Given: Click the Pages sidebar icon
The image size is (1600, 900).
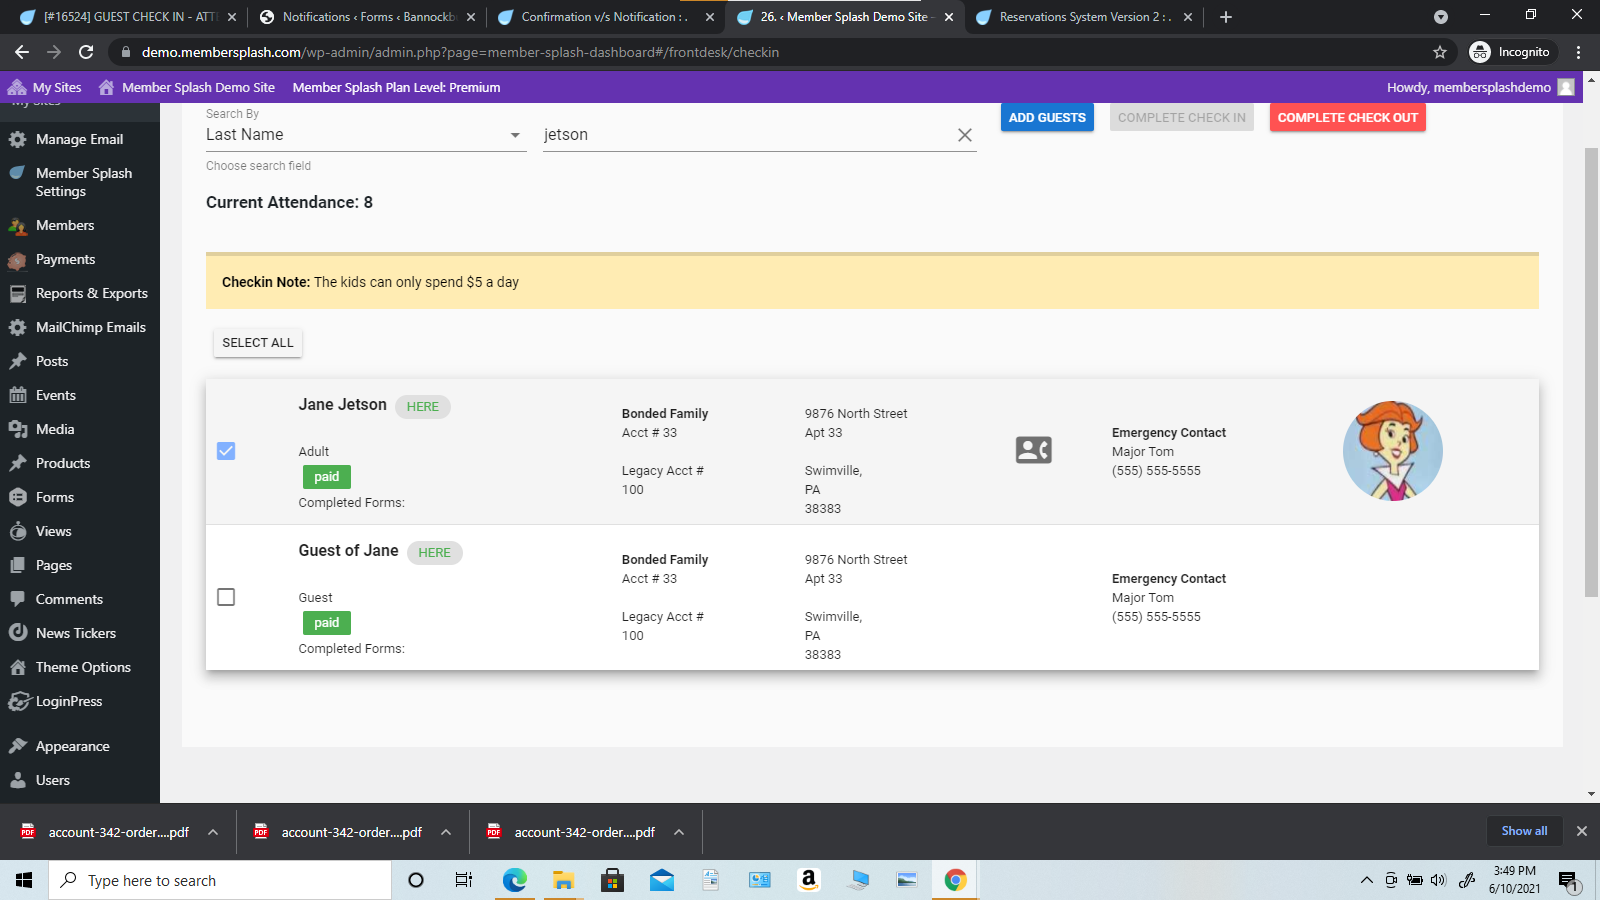Looking at the screenshot, I should coord(17,565).
